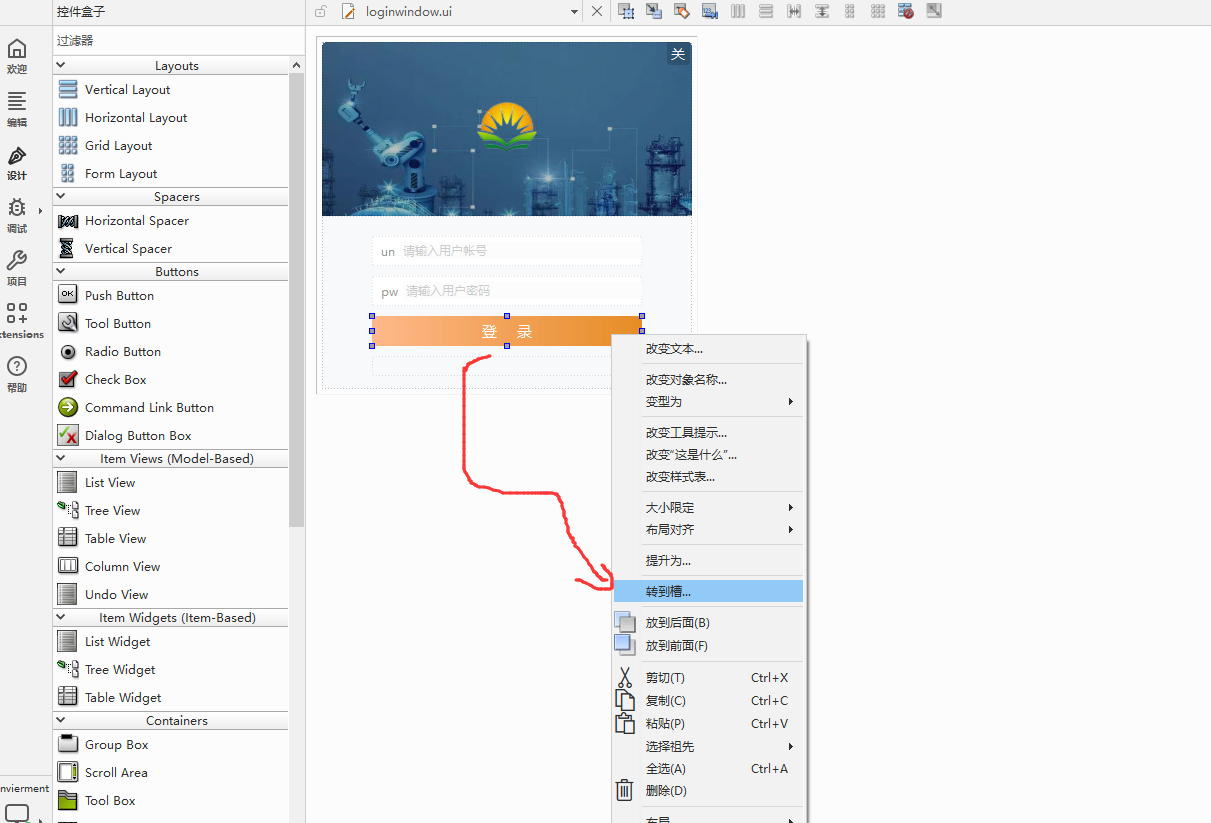Click the username input field
Viewport: 1211px width, 823px height.
(507, 251)
